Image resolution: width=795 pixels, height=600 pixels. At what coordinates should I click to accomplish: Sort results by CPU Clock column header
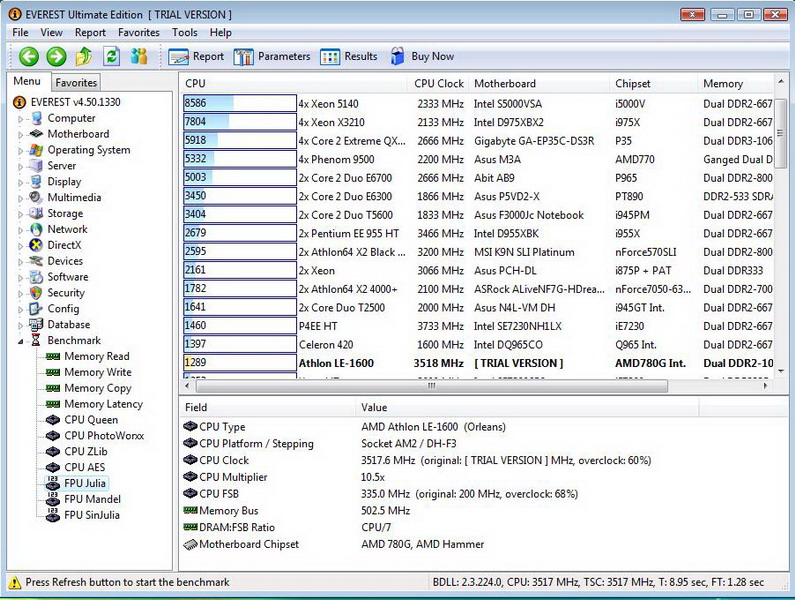pos(439,84)
